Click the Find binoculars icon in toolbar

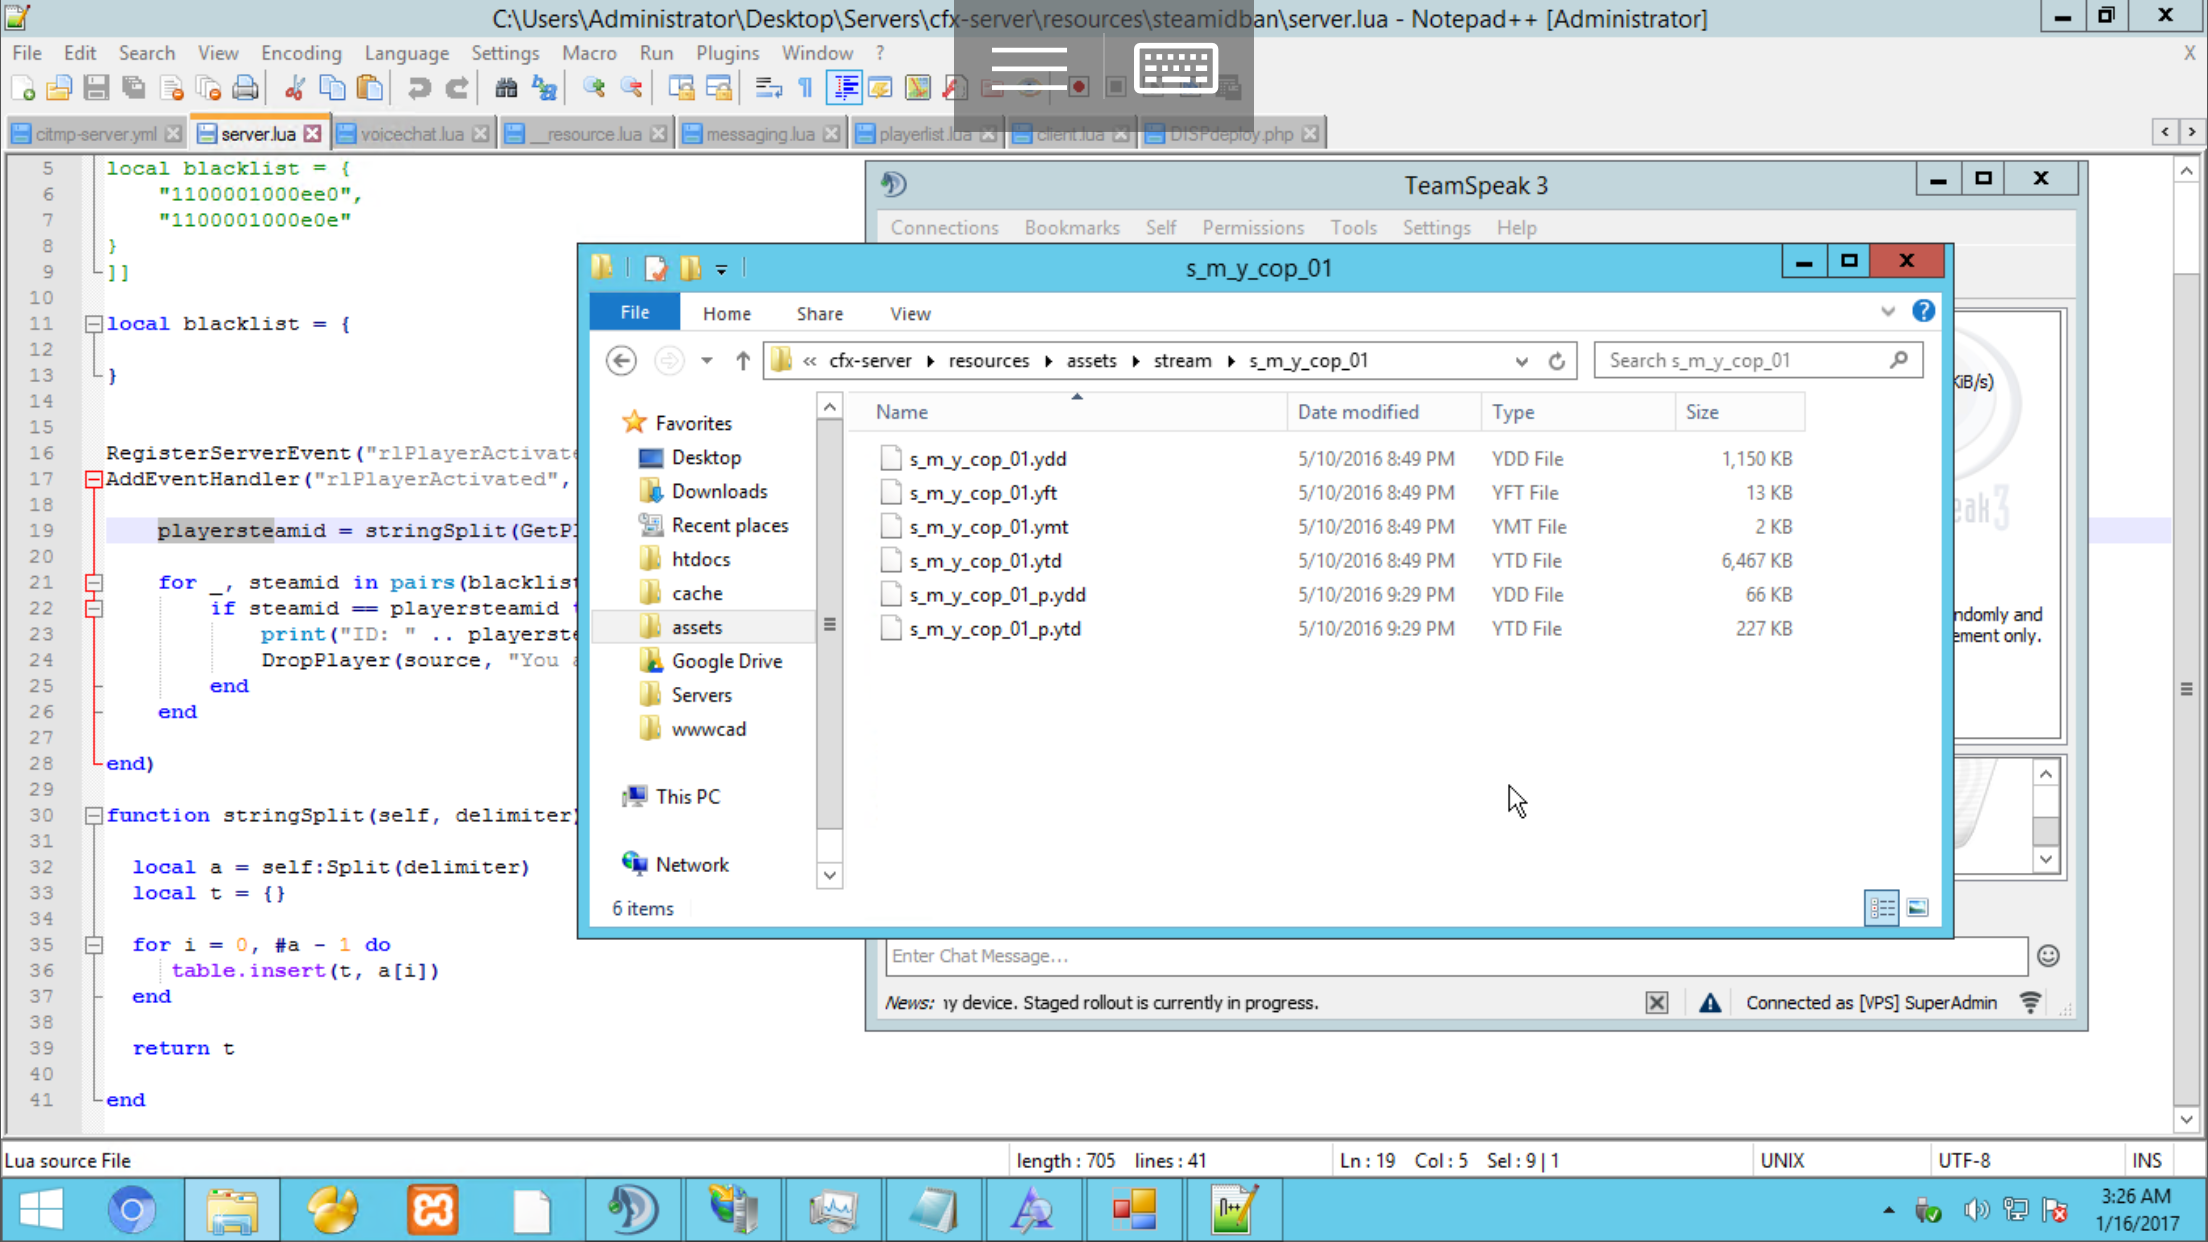point(506,88)
